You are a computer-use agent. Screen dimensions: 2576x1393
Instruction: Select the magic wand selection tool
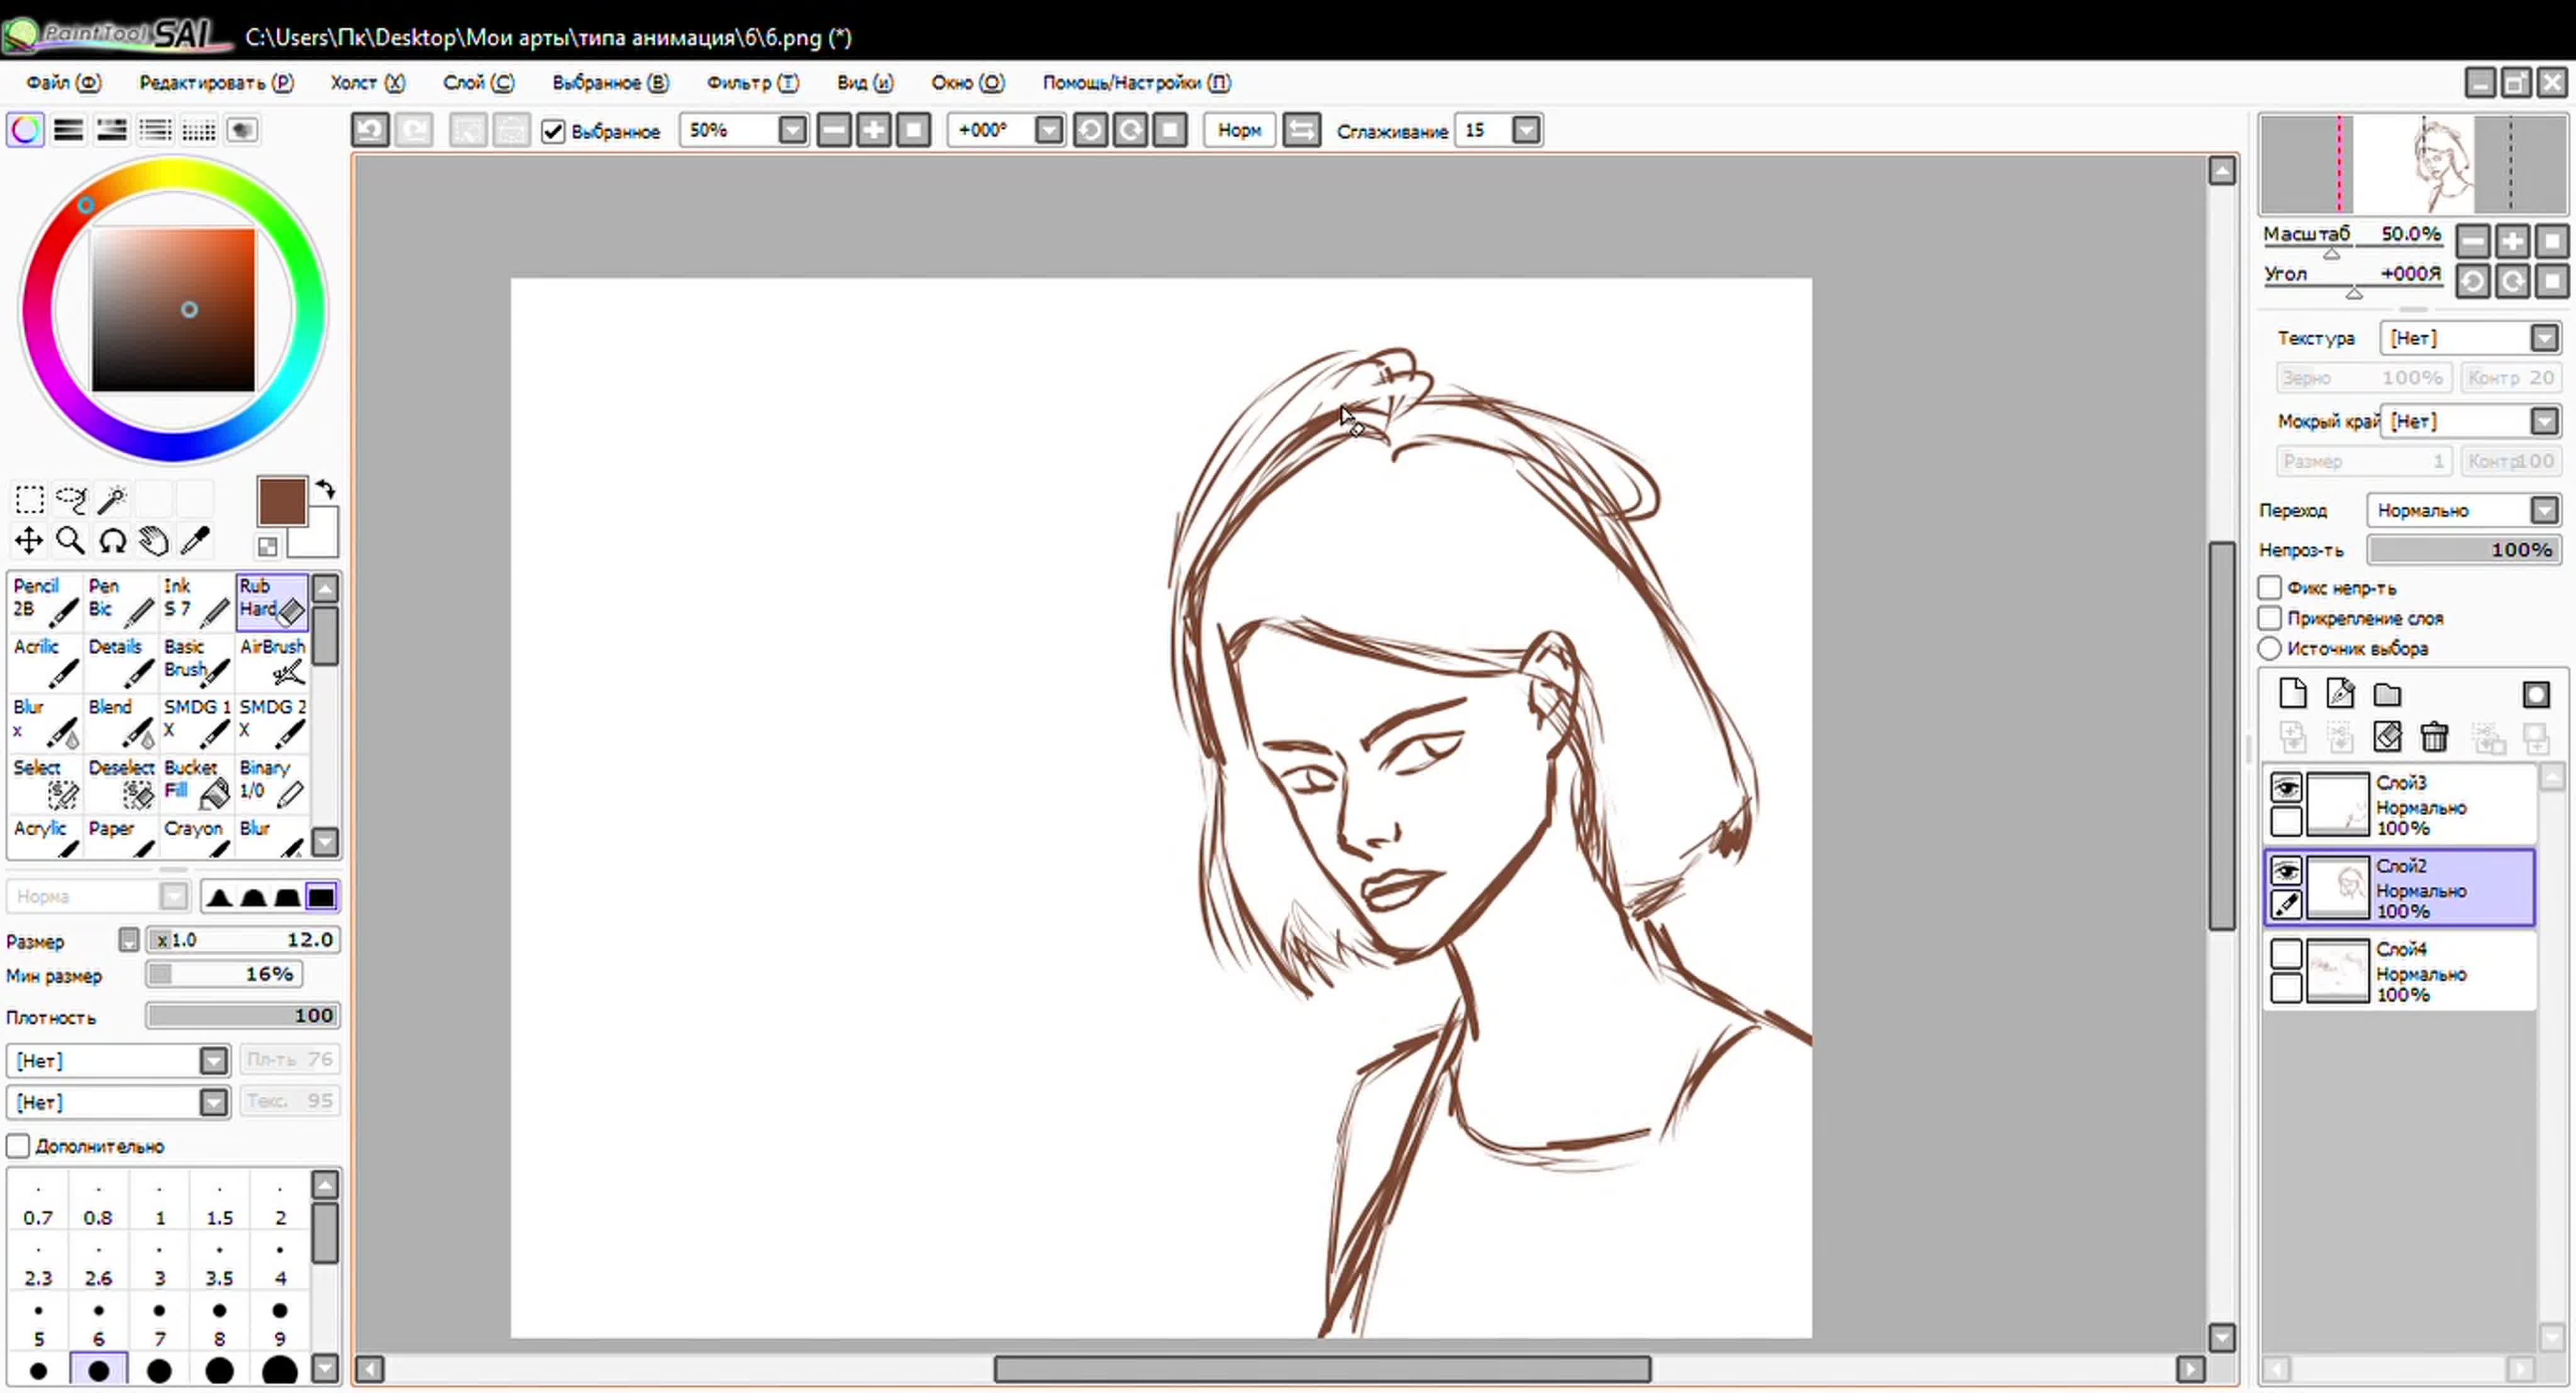[112, 499]
